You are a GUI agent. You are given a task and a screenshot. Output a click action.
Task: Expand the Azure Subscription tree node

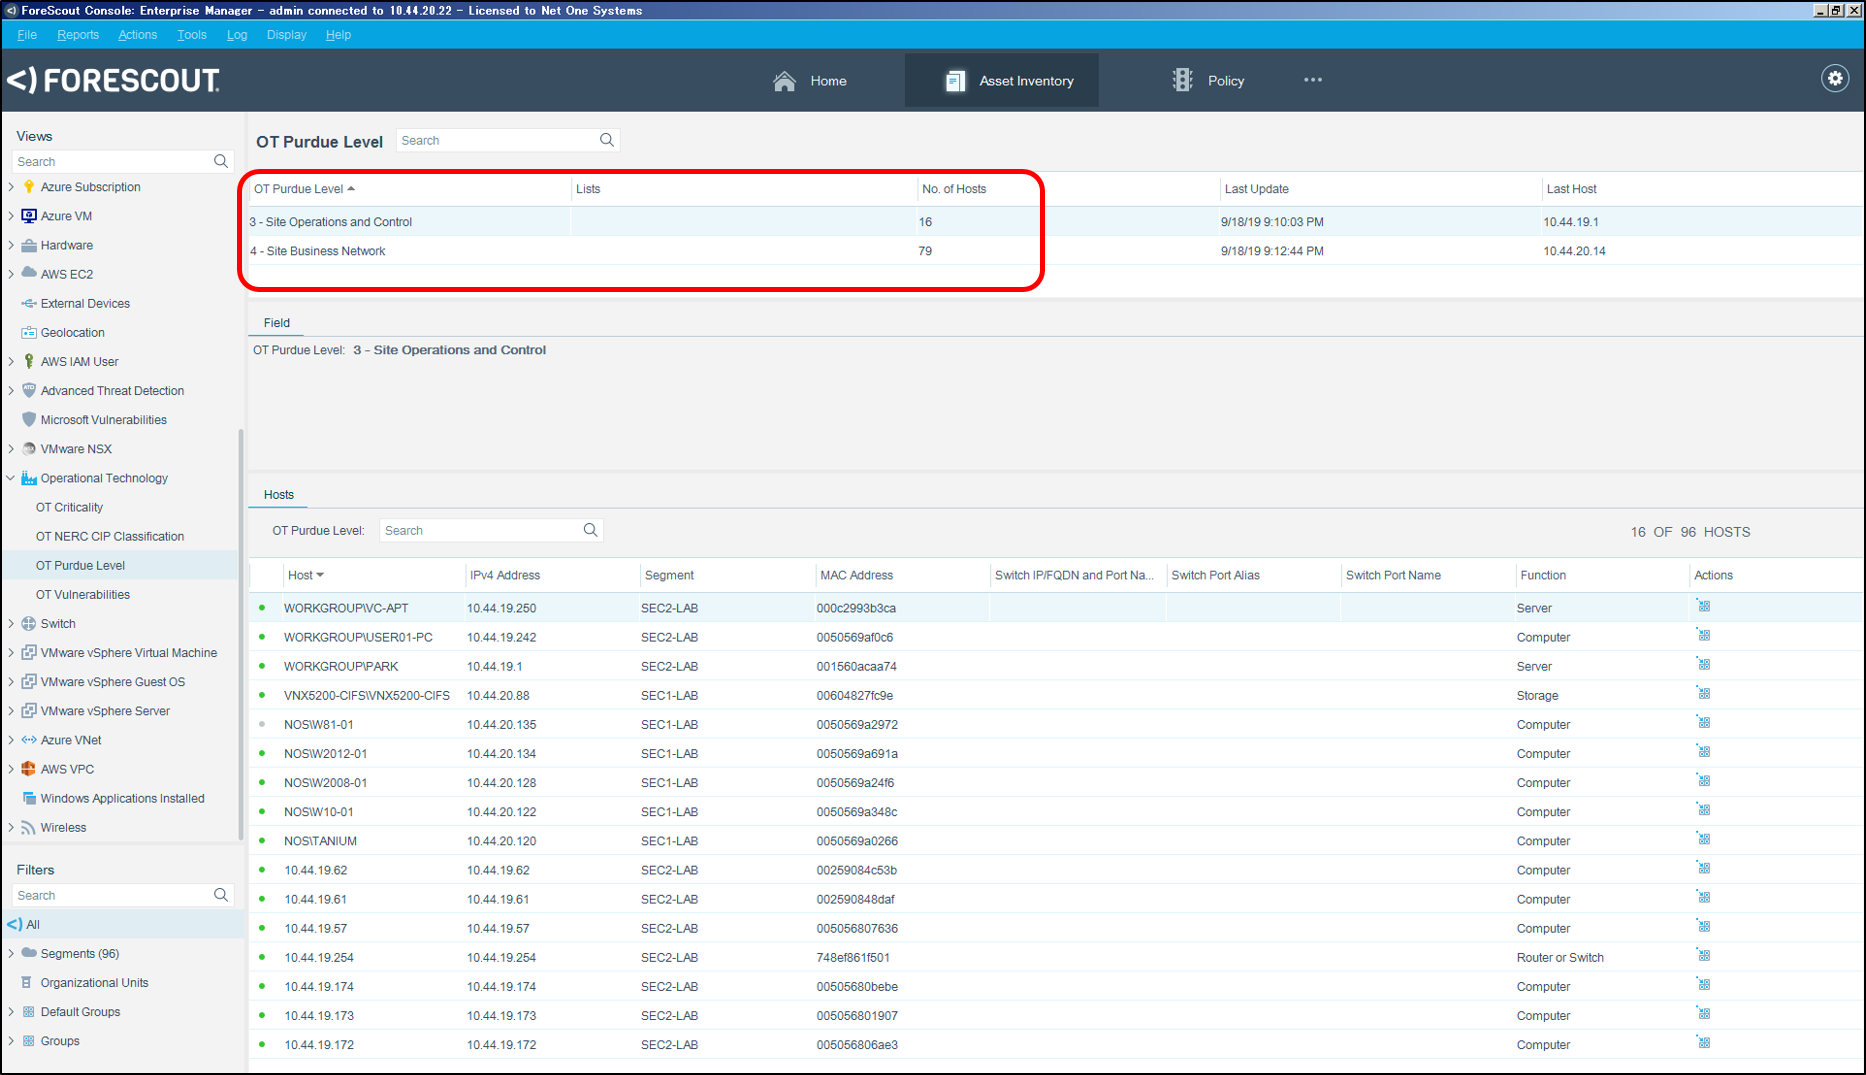click(x=11, y=187)
